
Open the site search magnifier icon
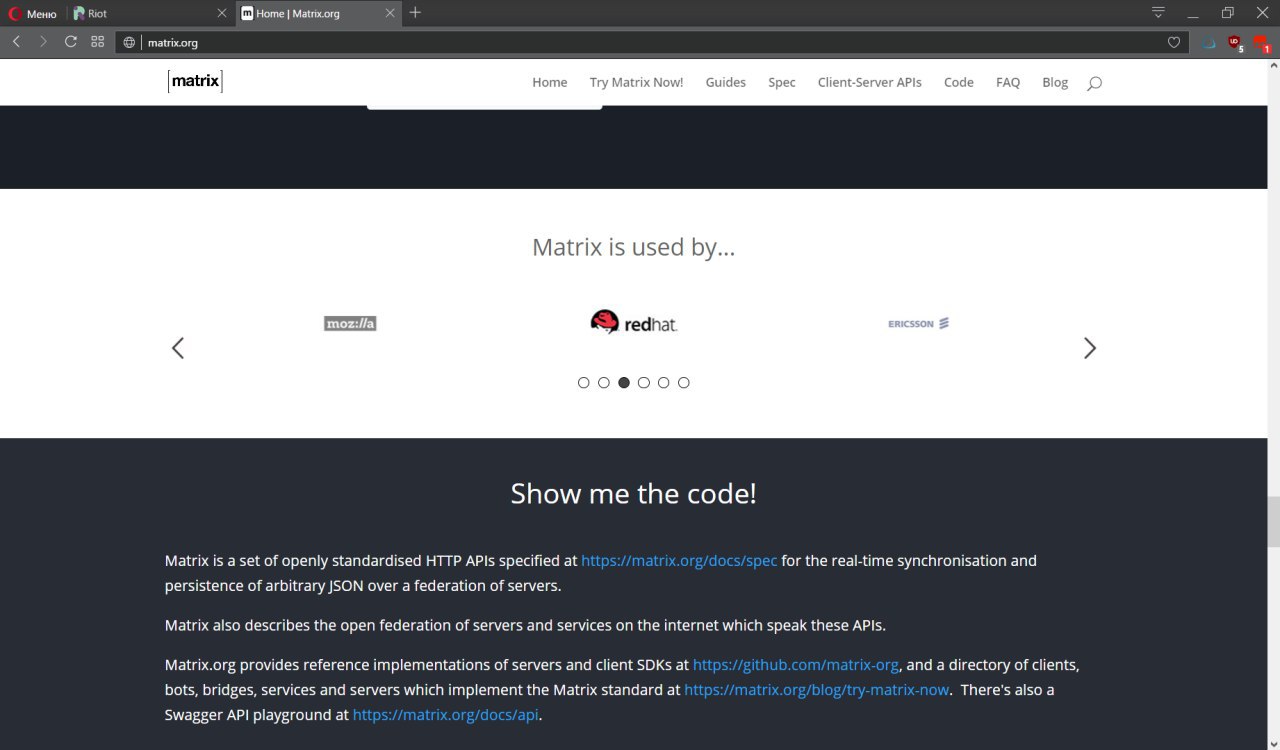(1094, 83)
